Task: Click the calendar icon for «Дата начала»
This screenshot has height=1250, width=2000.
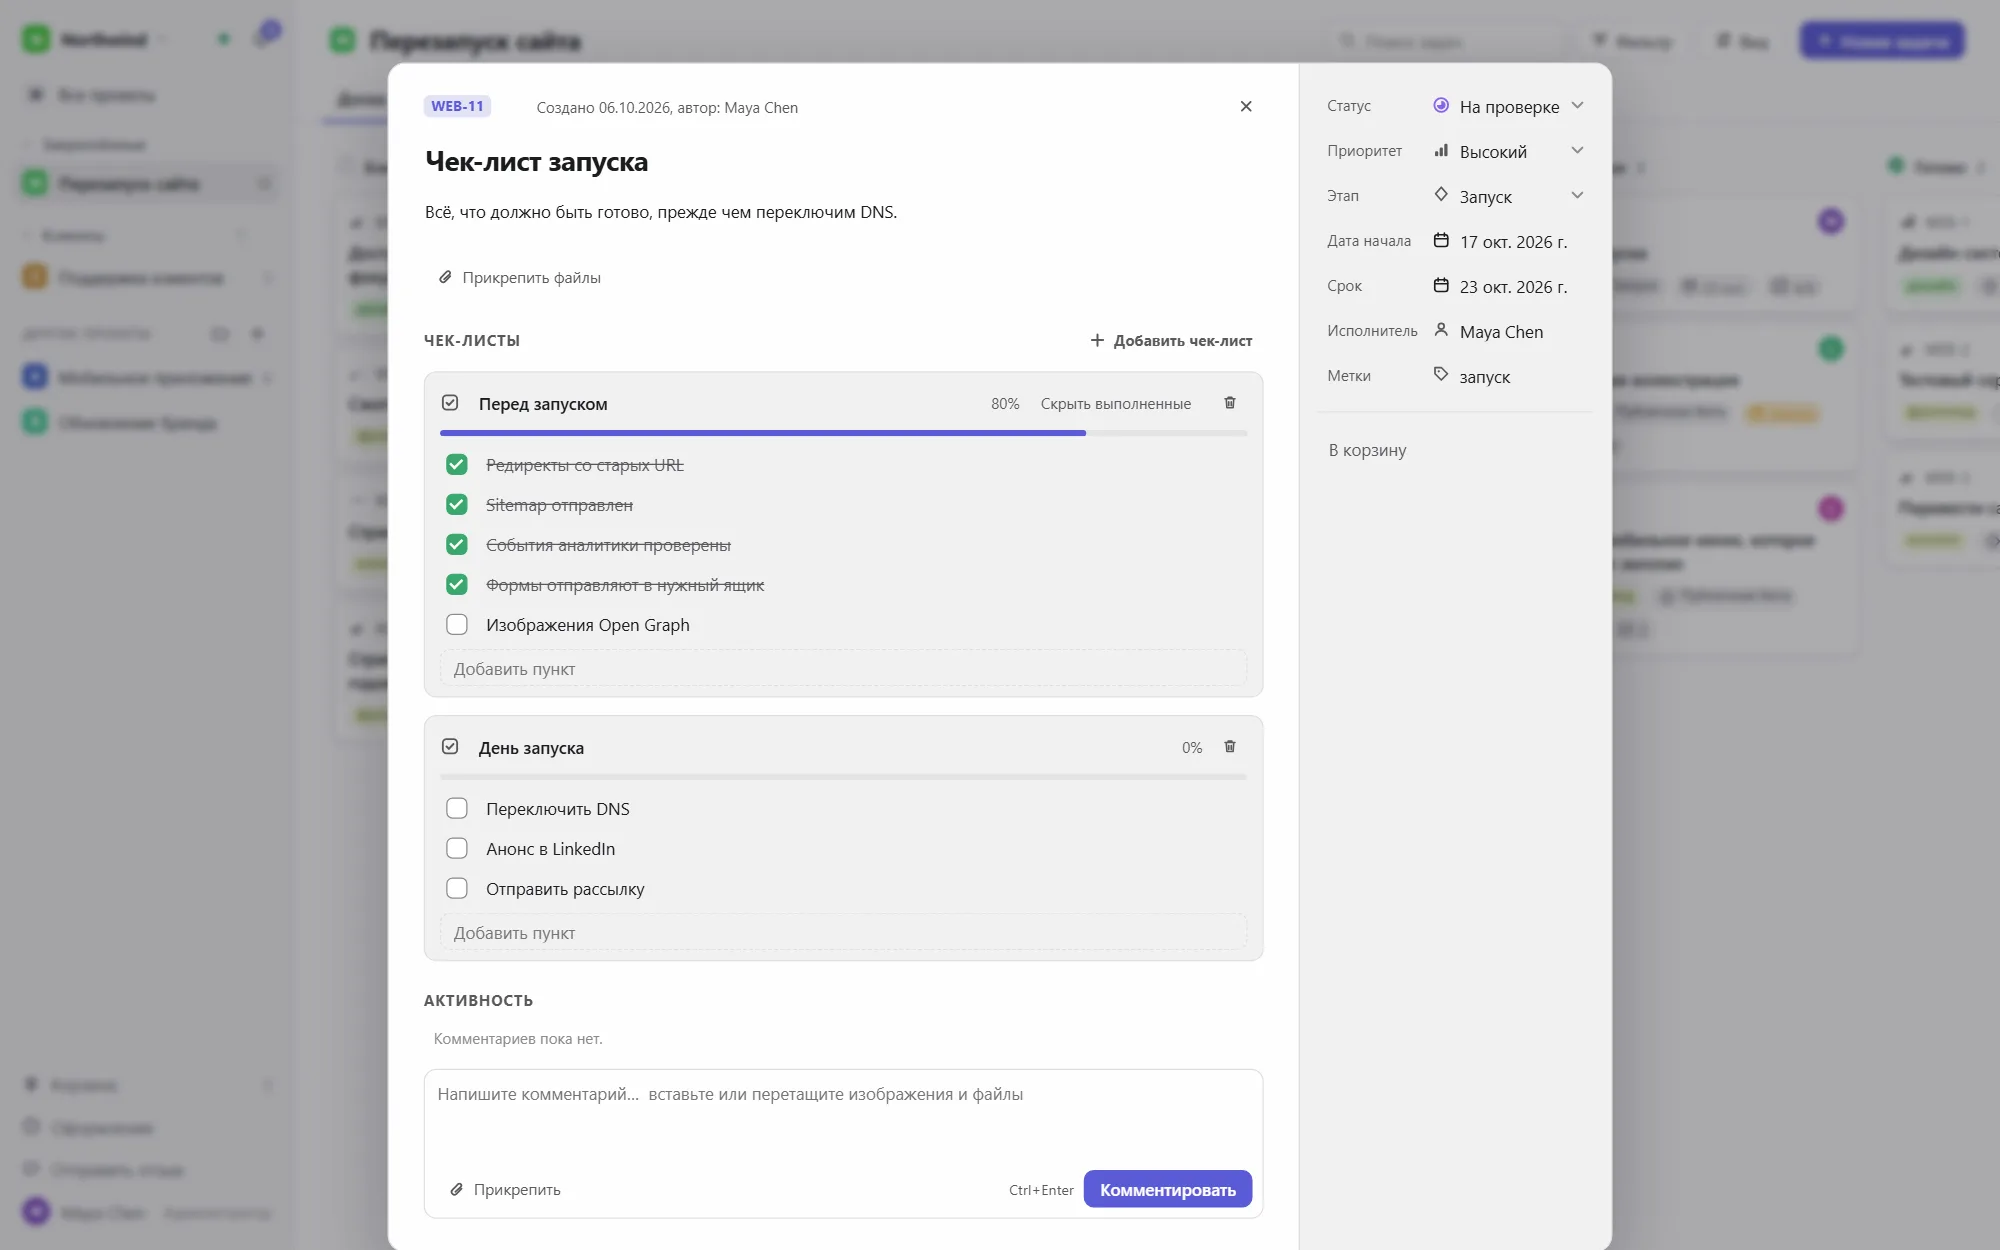Action: pos(1441,240)
